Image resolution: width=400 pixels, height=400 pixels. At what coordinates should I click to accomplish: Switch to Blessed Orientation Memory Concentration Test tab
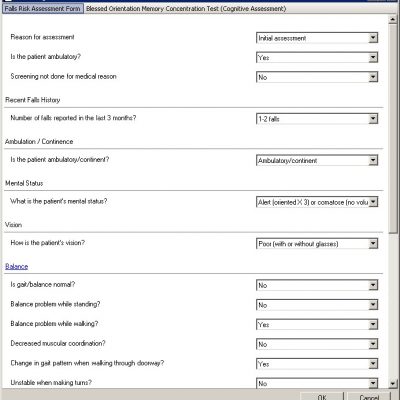pos(186,9)
